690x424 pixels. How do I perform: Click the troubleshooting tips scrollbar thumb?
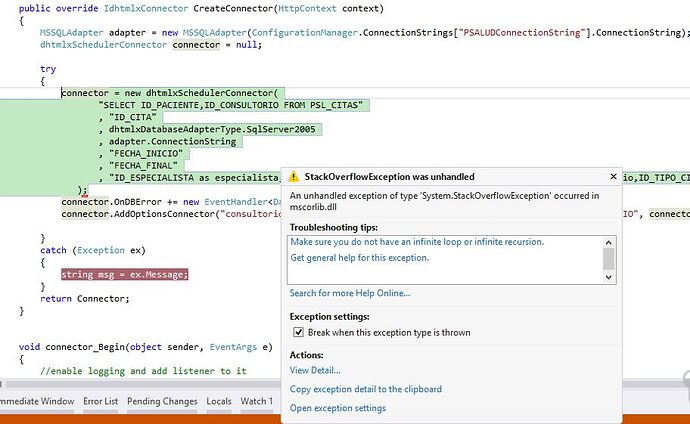pyautogui.click(x=609, y=259)
